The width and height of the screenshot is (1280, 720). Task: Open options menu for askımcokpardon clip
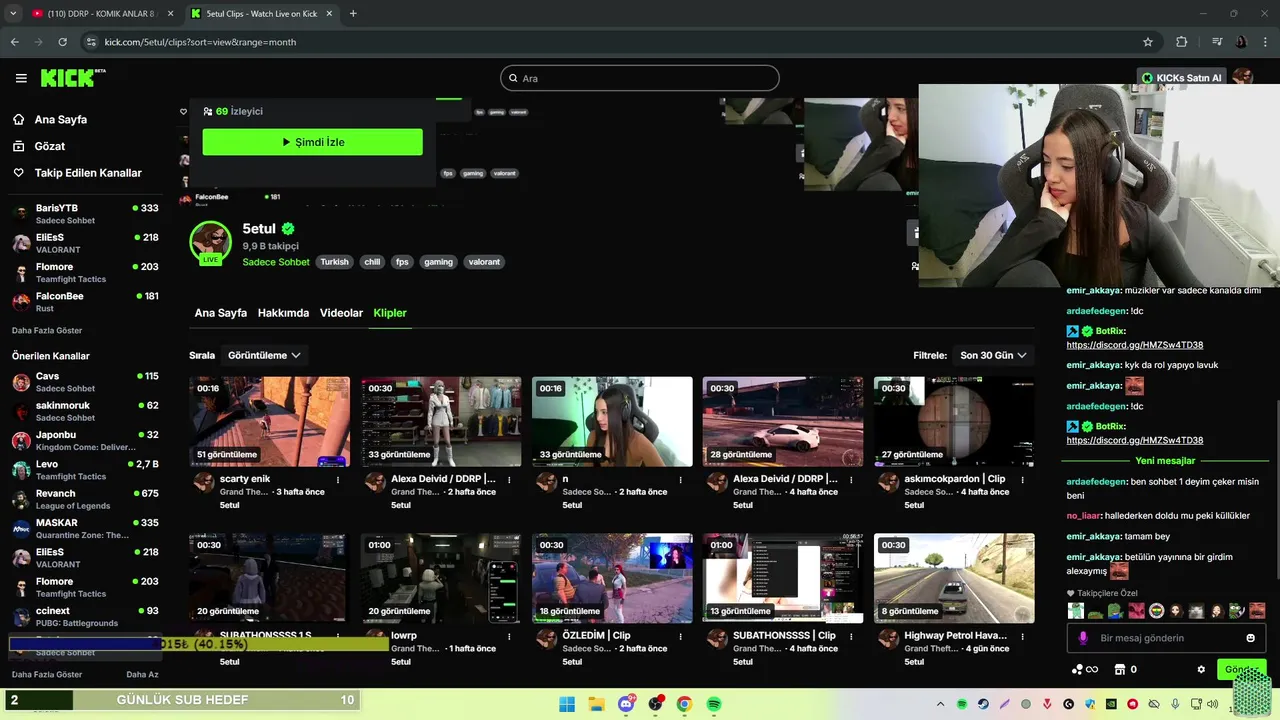point(1022,479)
